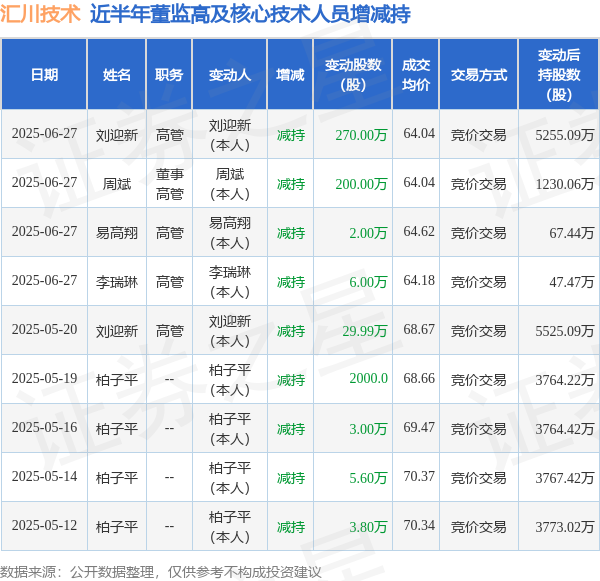Click 减持 in the 2025-05-14 row
600x581 pixels.
(x=291, y=478)
